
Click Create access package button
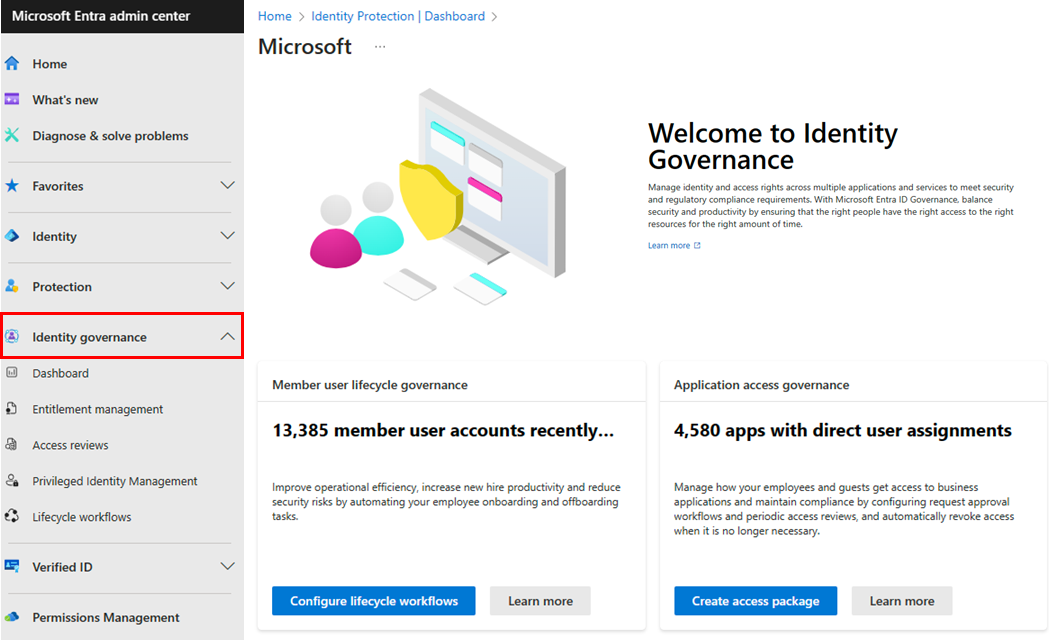point(755,601)
